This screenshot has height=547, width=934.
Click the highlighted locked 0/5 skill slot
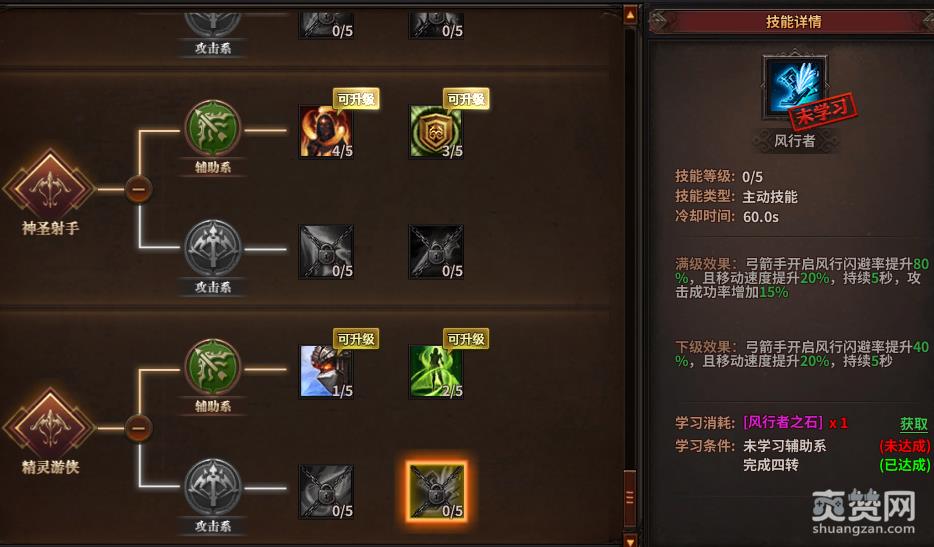tap(436, 492)
